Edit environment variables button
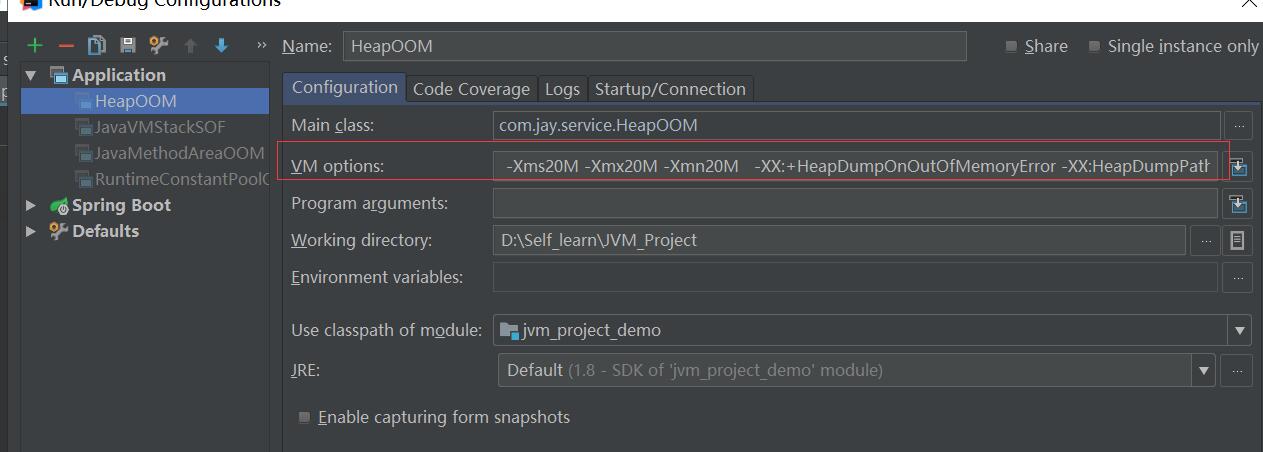 [x=1238, y=277]
